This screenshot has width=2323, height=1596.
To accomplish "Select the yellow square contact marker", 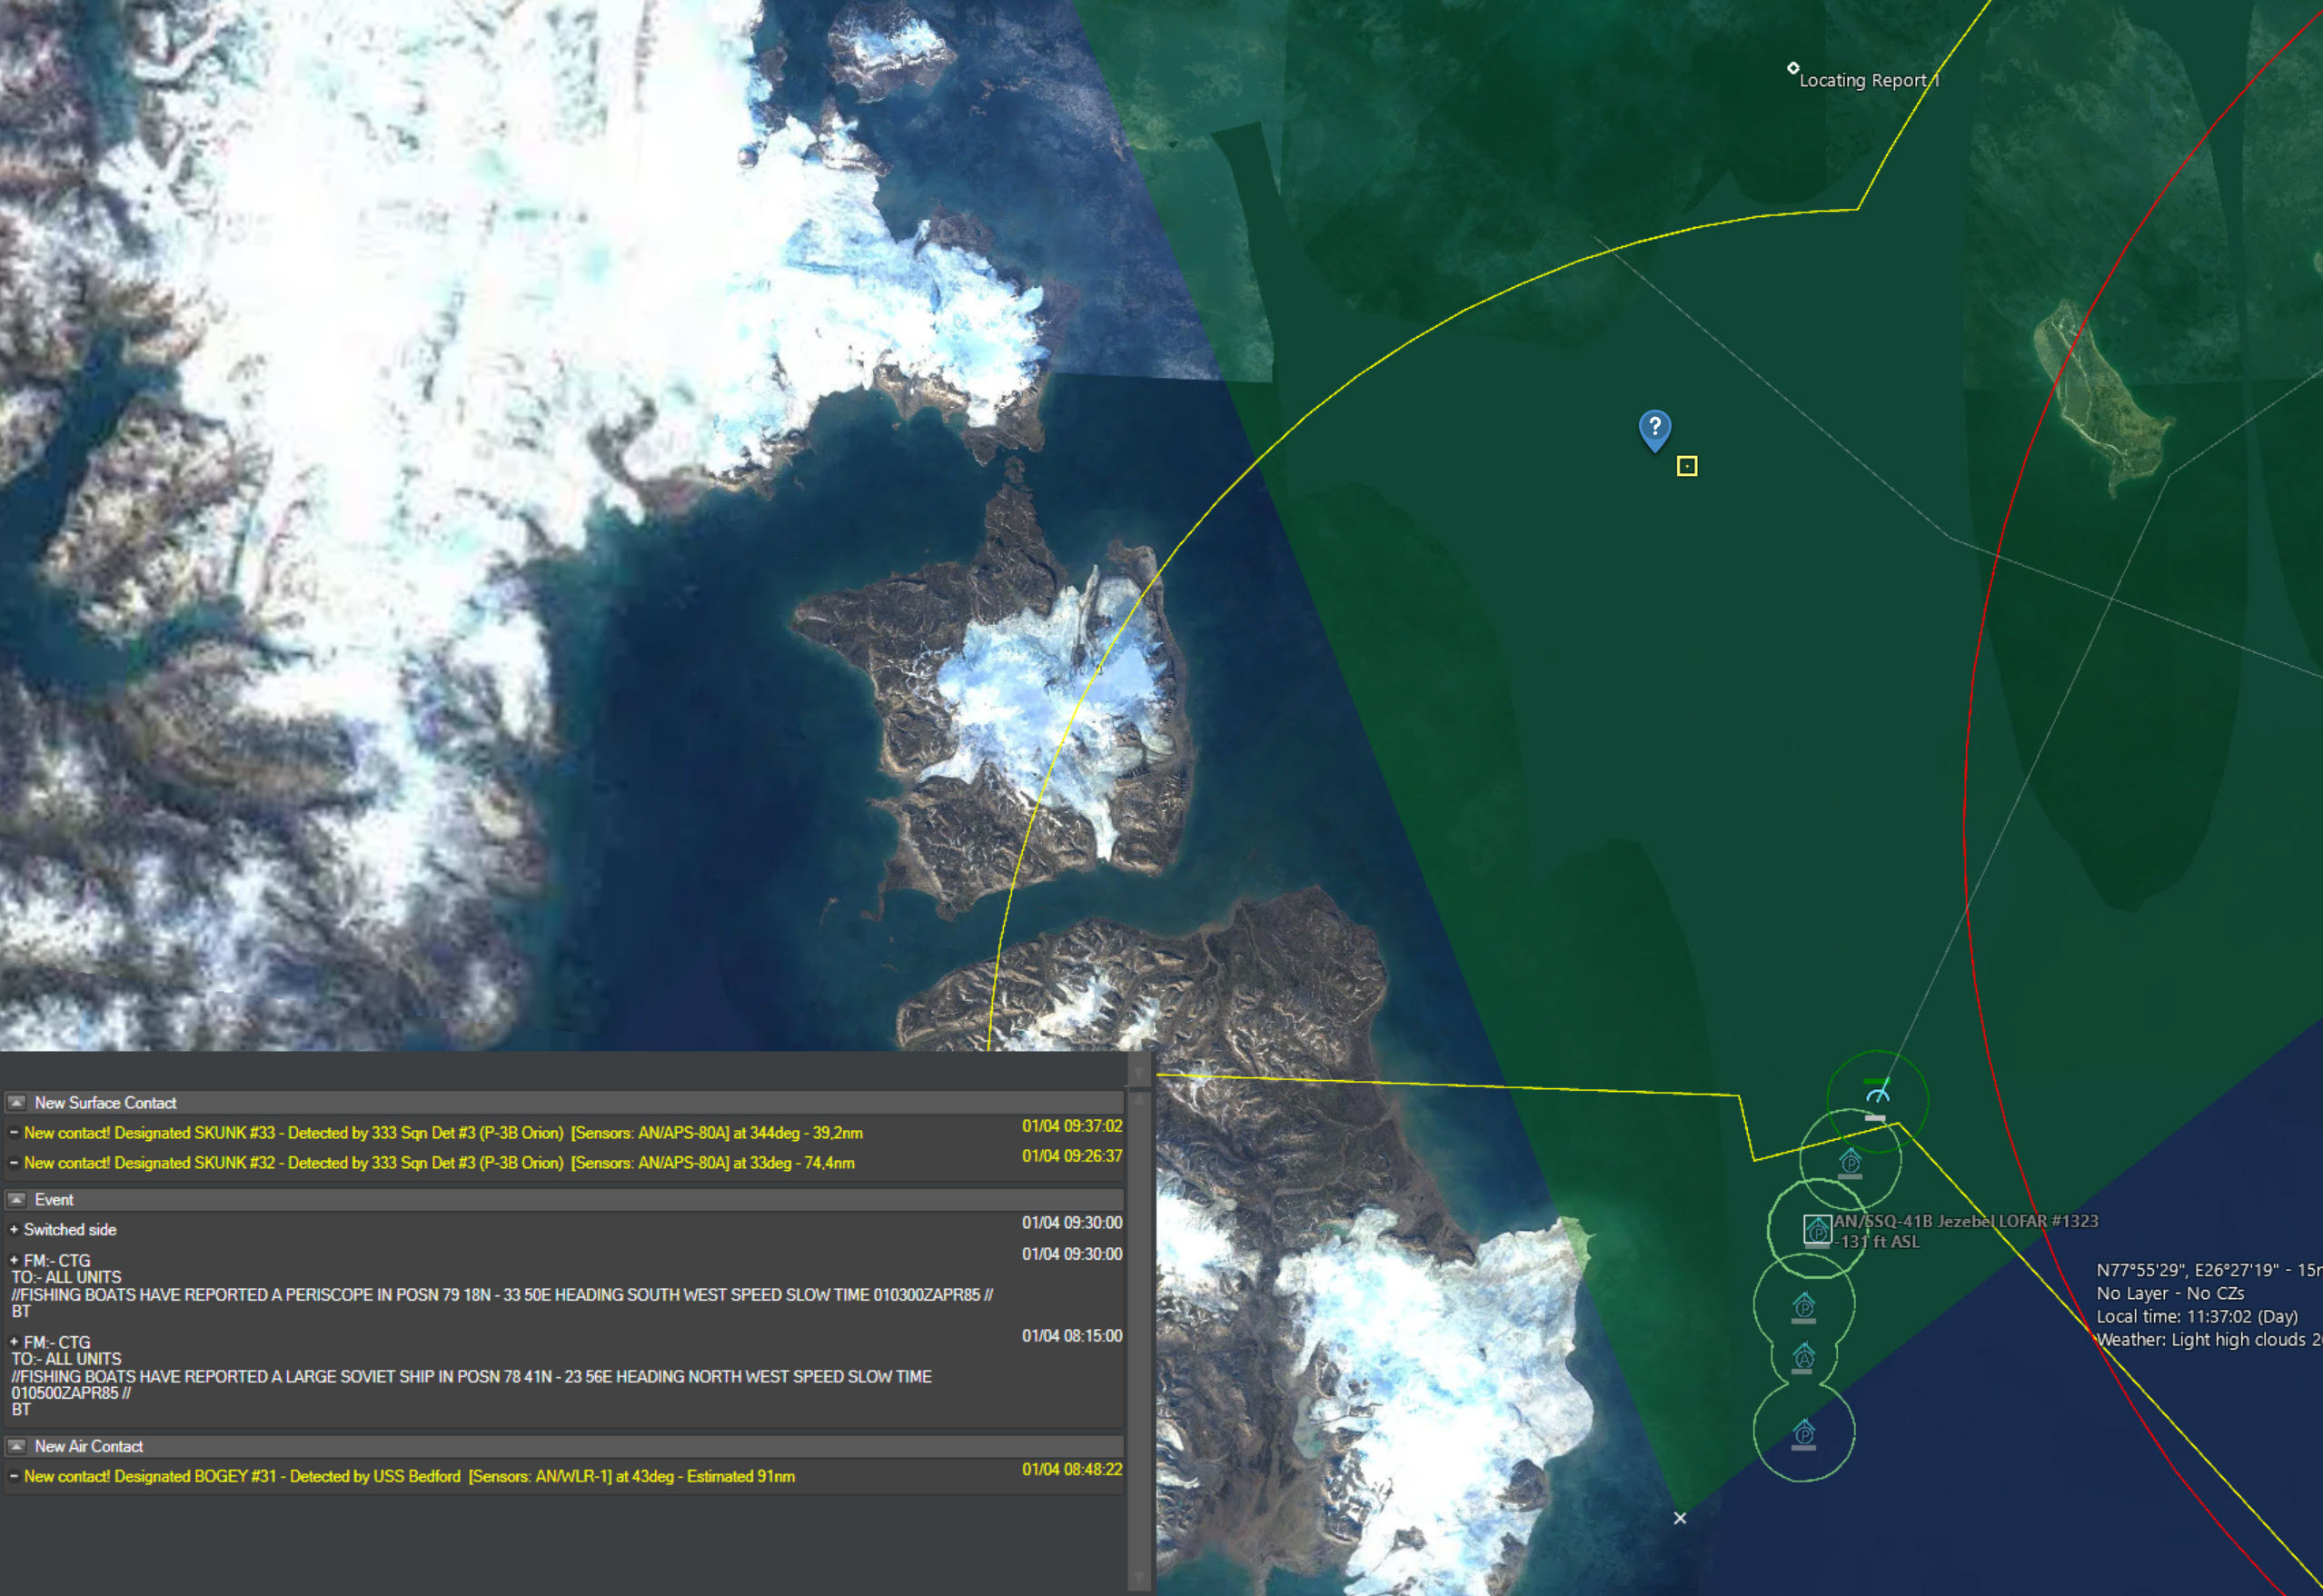I will [x=1686, y=466].
